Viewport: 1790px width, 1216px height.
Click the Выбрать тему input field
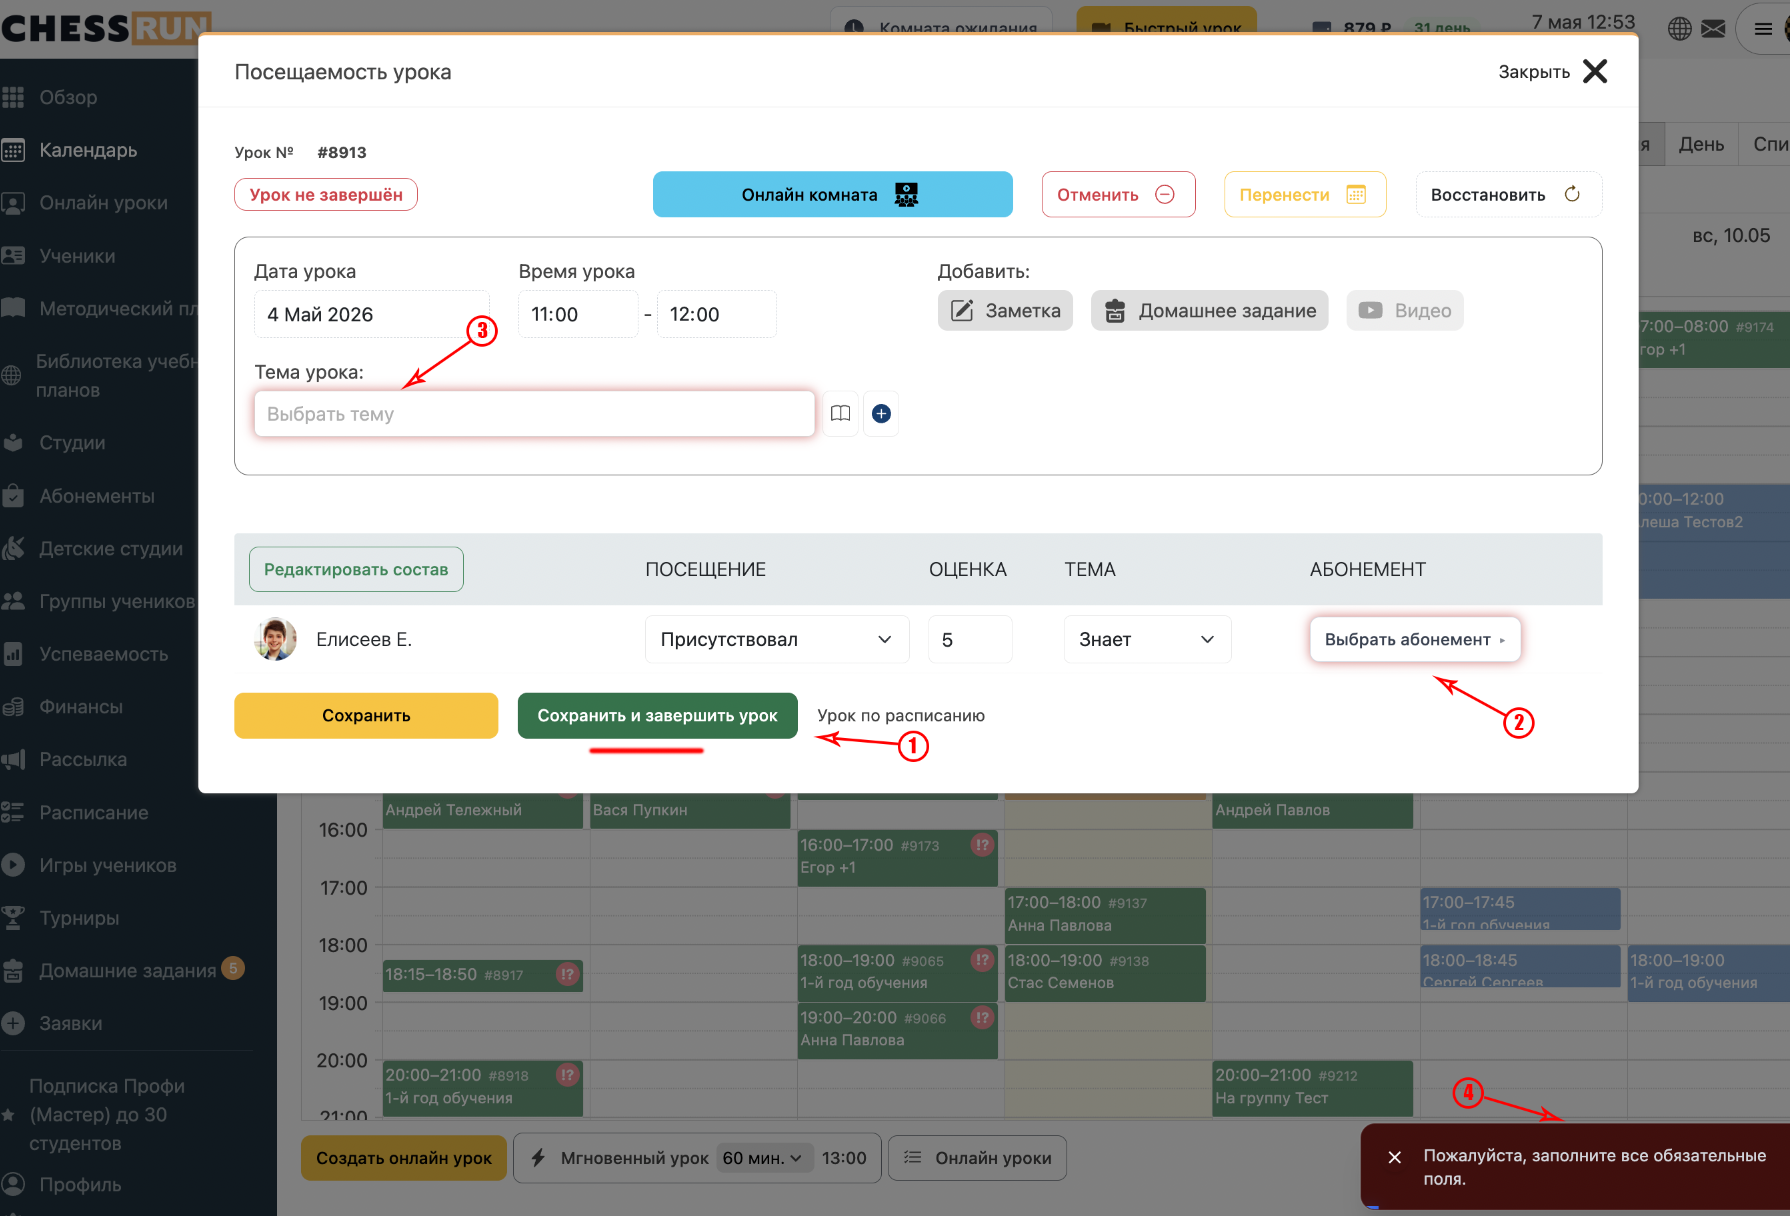pyautogui.click(x=534, y=414)
